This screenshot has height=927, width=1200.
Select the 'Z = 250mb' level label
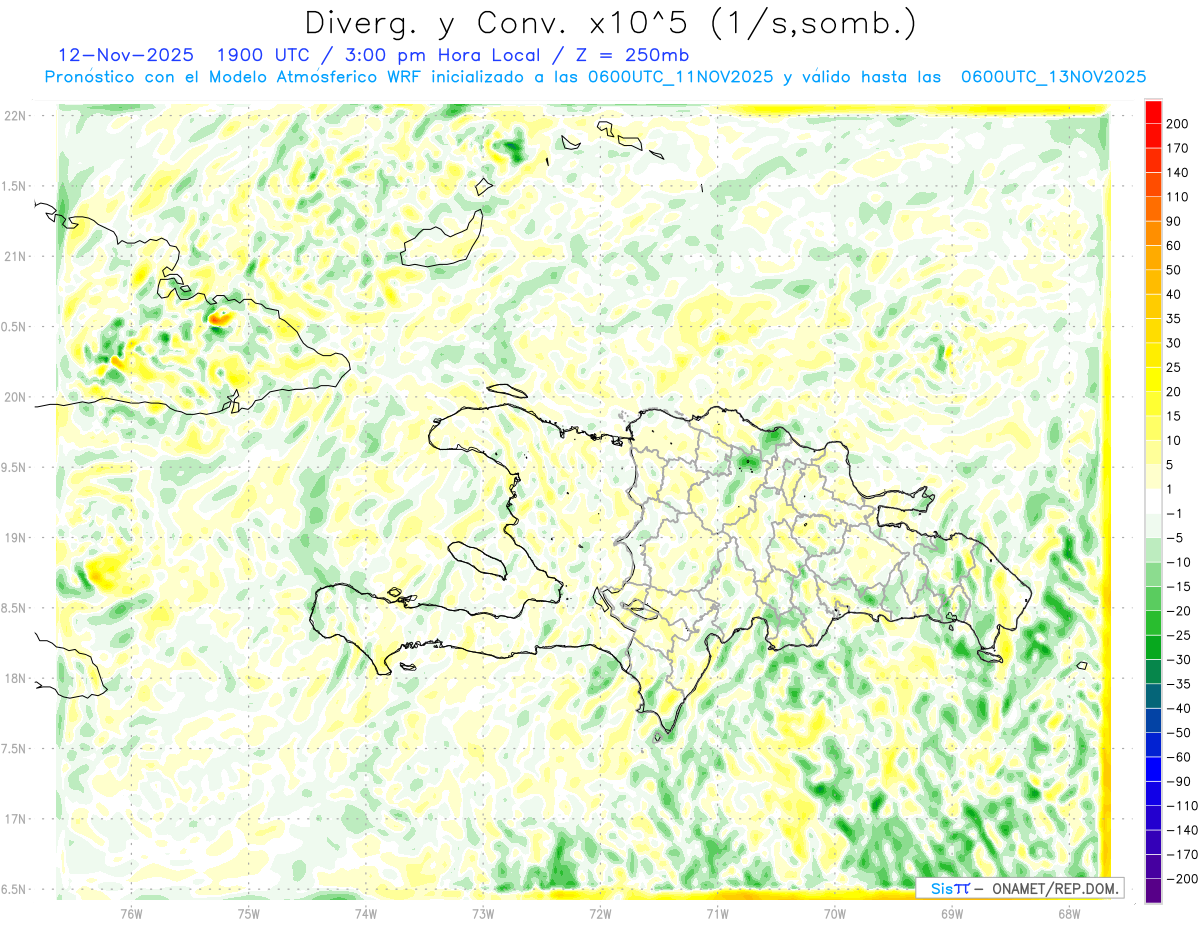[x=633, y=54]
